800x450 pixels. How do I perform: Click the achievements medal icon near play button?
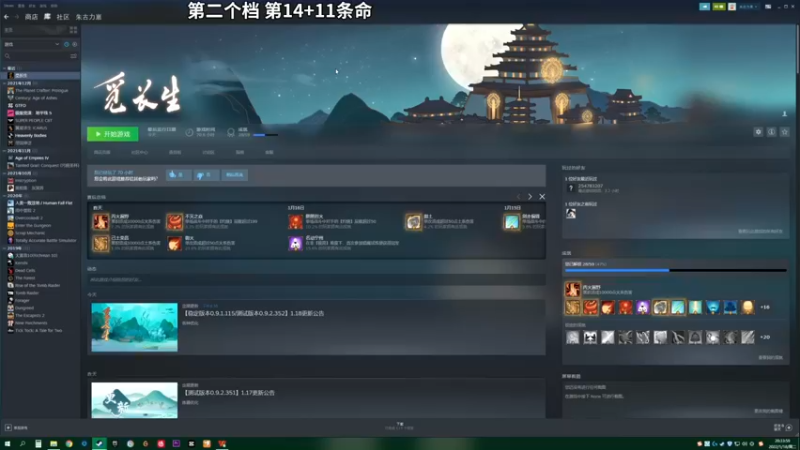(231, 133)
